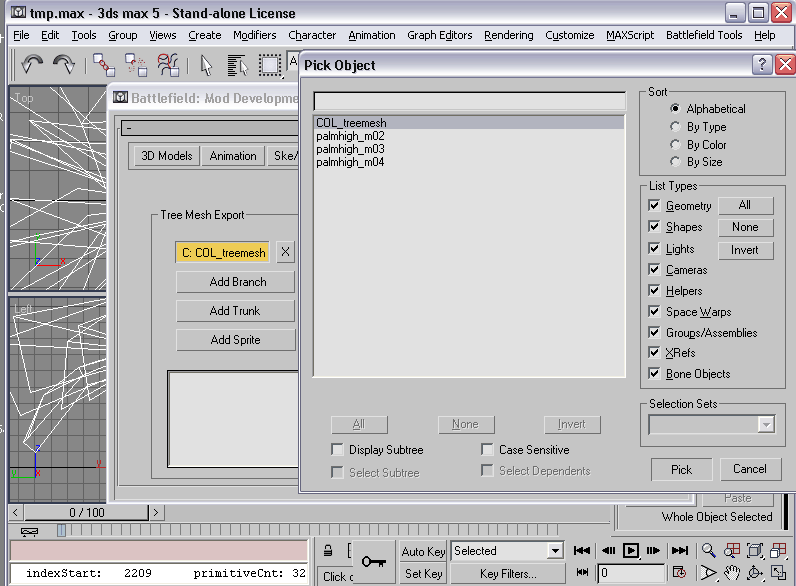Click the Min/Max viewport toggle
Image resolution: width=796 pixels, height=586 pixels.
pos(778,573)
